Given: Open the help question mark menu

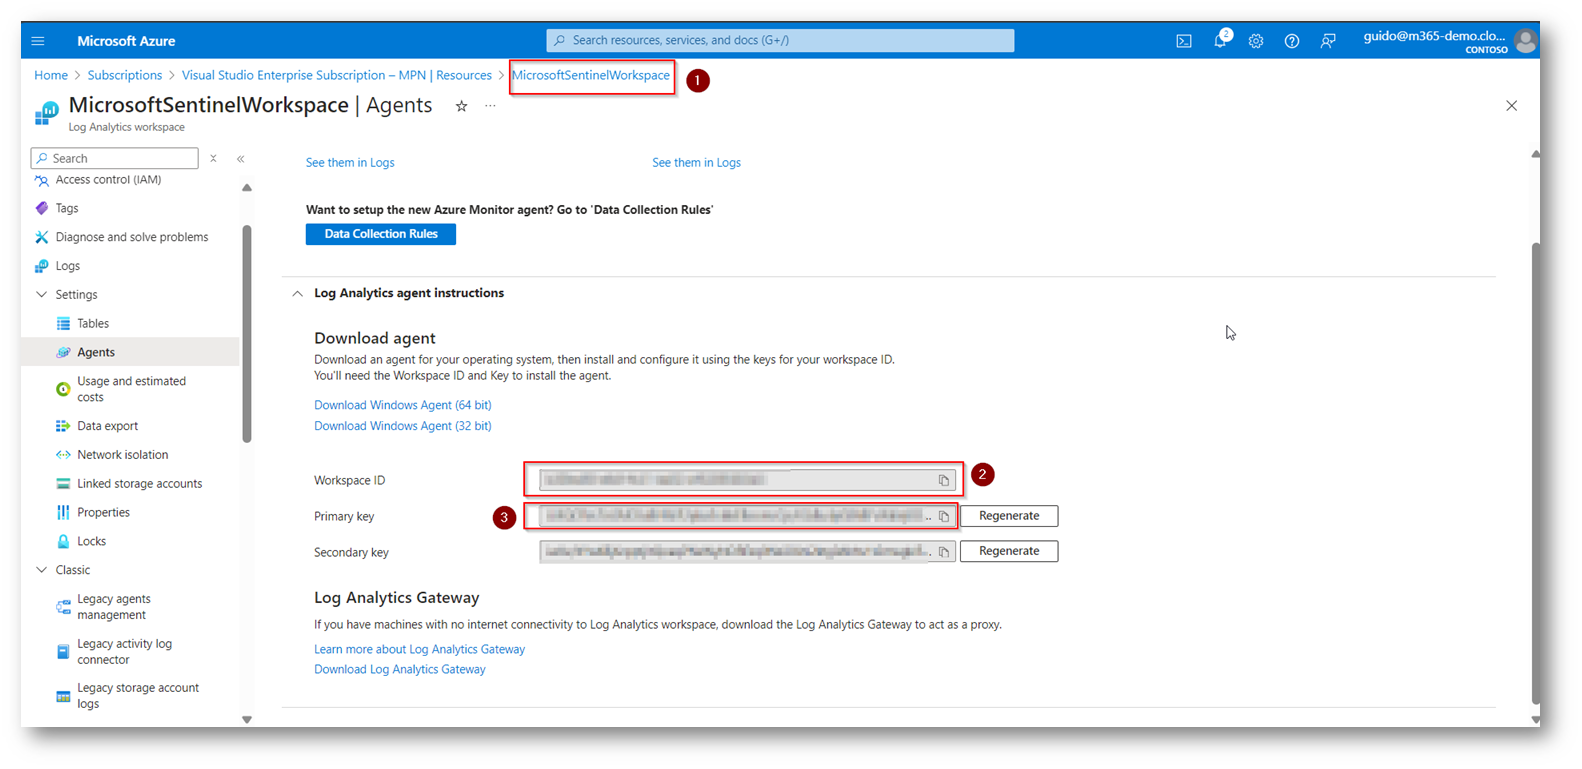Looking at the screenshot, I should [1292, 41].
